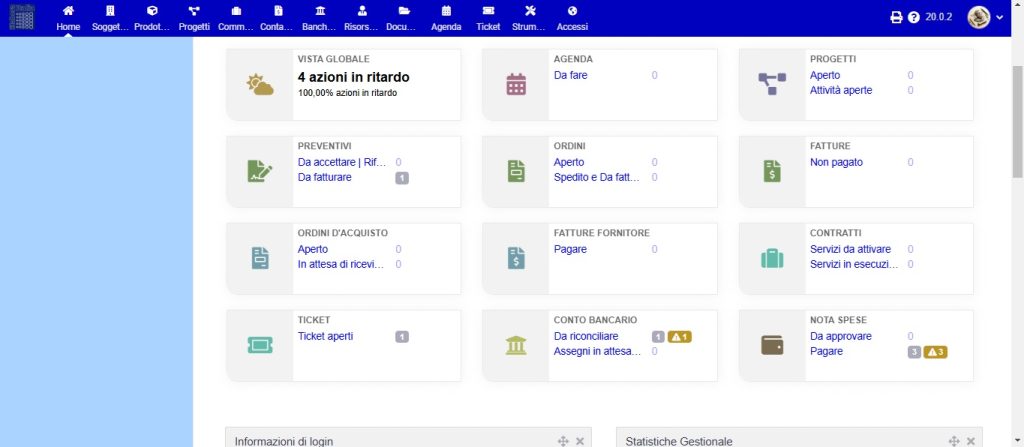The image size is (1024, 447).
Task: Click the help question mark icon
Action: (914, 18)
